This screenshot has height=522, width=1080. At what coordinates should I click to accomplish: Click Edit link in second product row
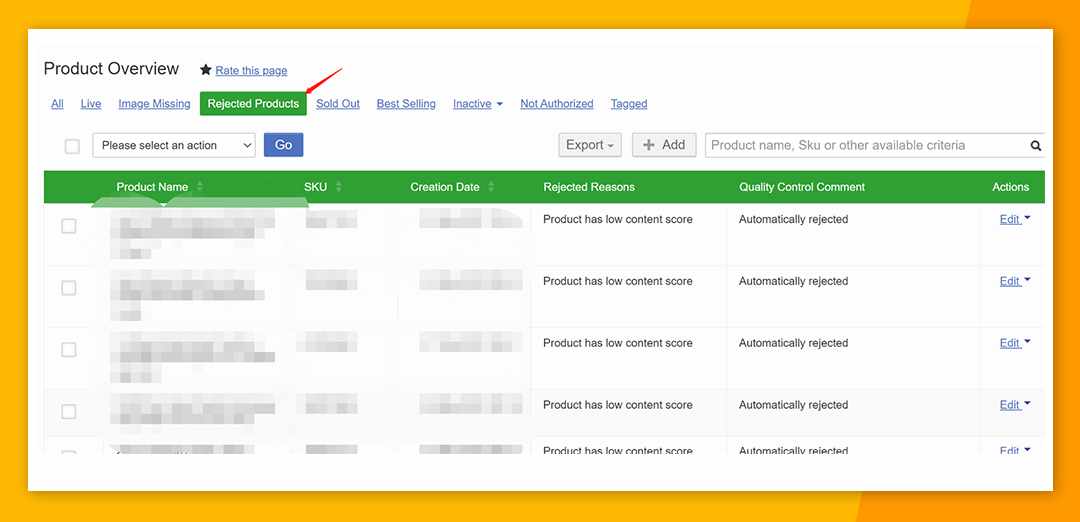[1009, 282]
